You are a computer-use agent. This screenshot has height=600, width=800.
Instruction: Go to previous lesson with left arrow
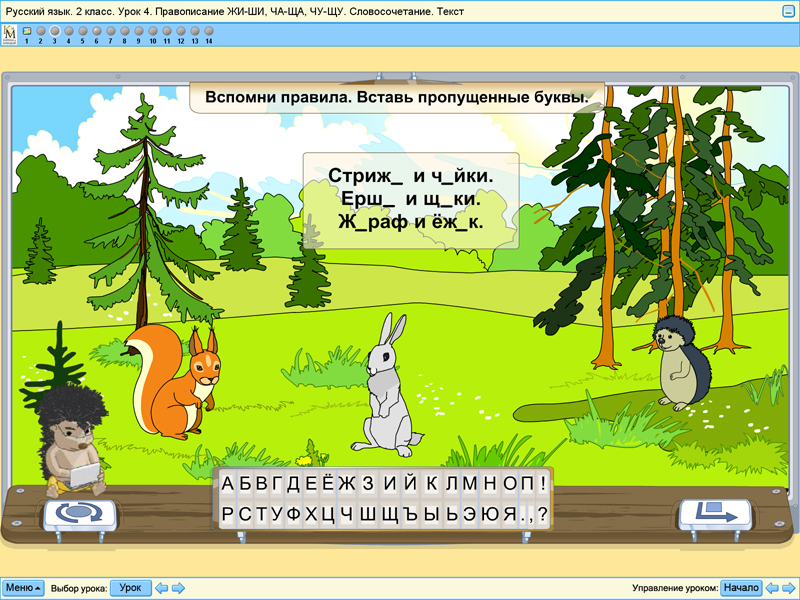pyautogui.click(x=162, y=588)
